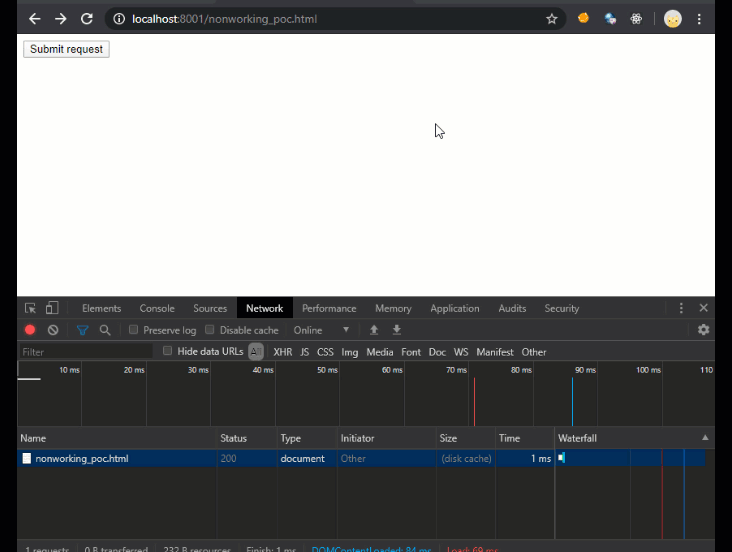Image resolution: width=732 pixels, height=552 pixels.
Task: Sort by the Time column header
Action: pos(525,438)
